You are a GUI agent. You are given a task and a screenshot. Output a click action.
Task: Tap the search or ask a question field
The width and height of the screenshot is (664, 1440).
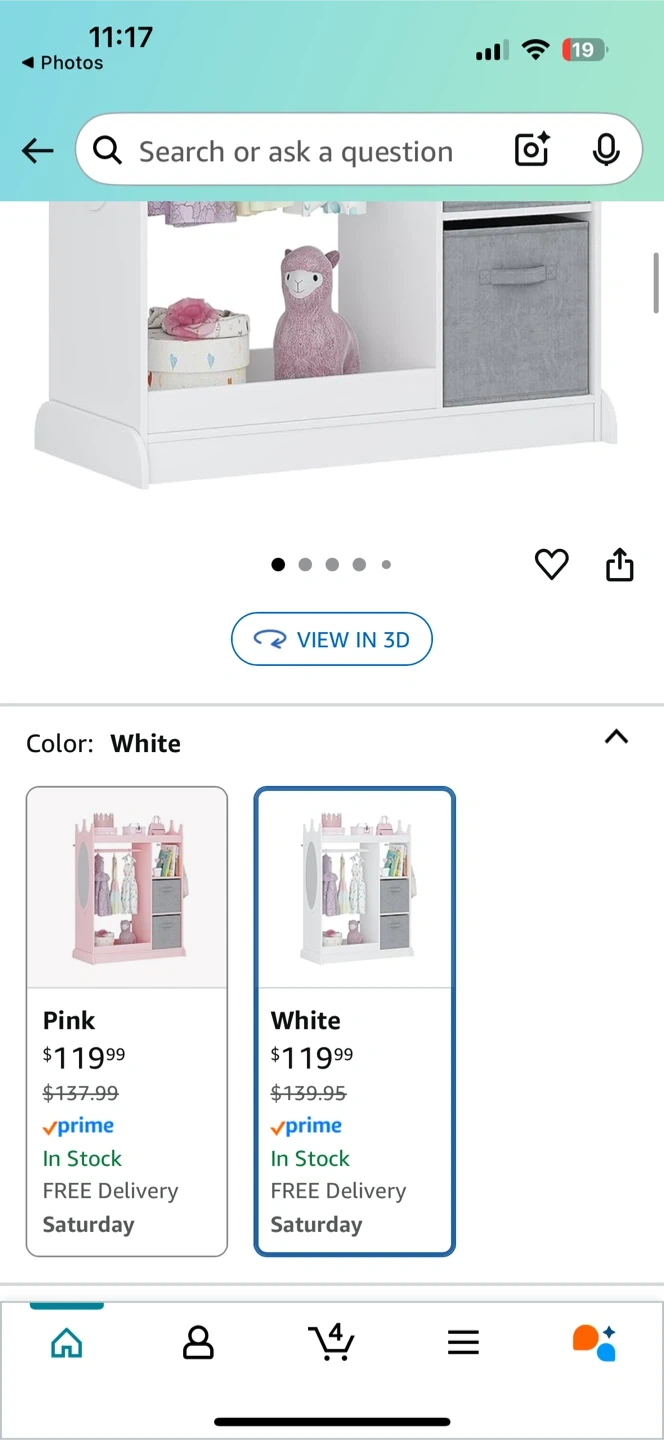[296, 151]
